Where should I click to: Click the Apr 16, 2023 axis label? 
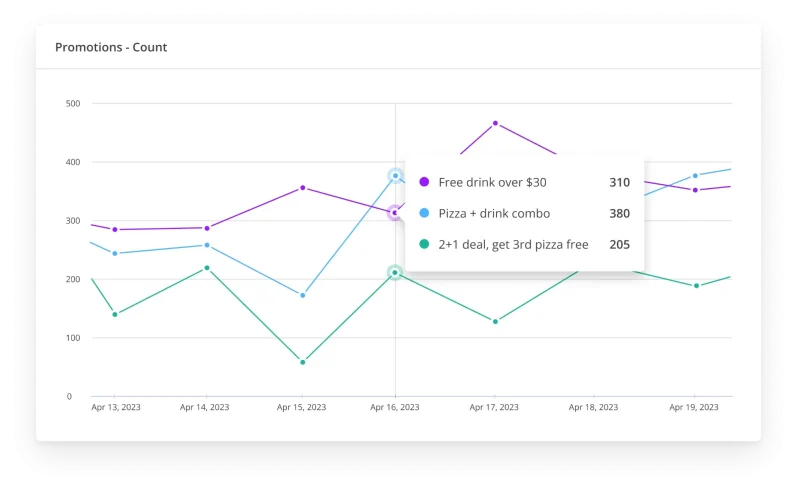395,408
